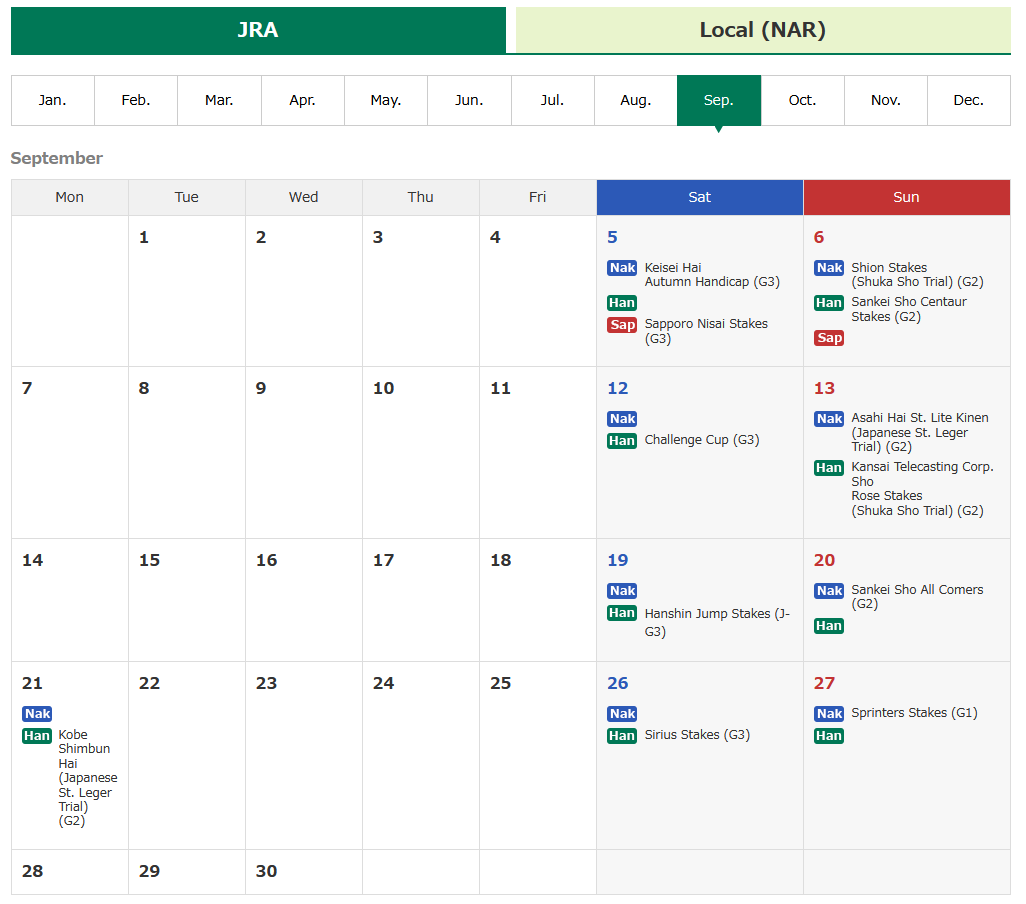The width and height of the screenshot is (1026, 904).
Task: Click the Han badge on September 21
Action: 37,736
